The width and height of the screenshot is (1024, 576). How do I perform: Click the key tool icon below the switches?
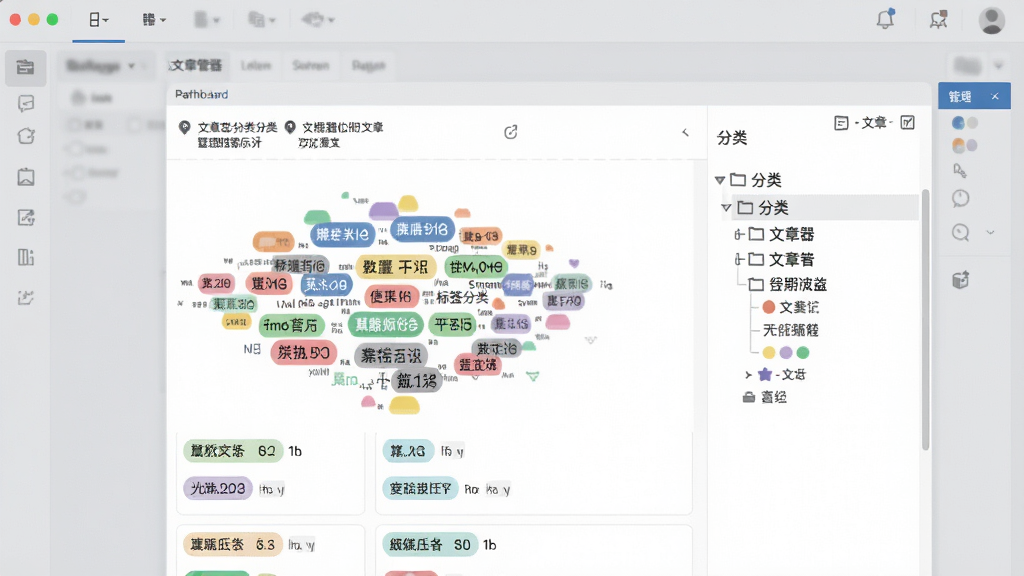[960, 170]
